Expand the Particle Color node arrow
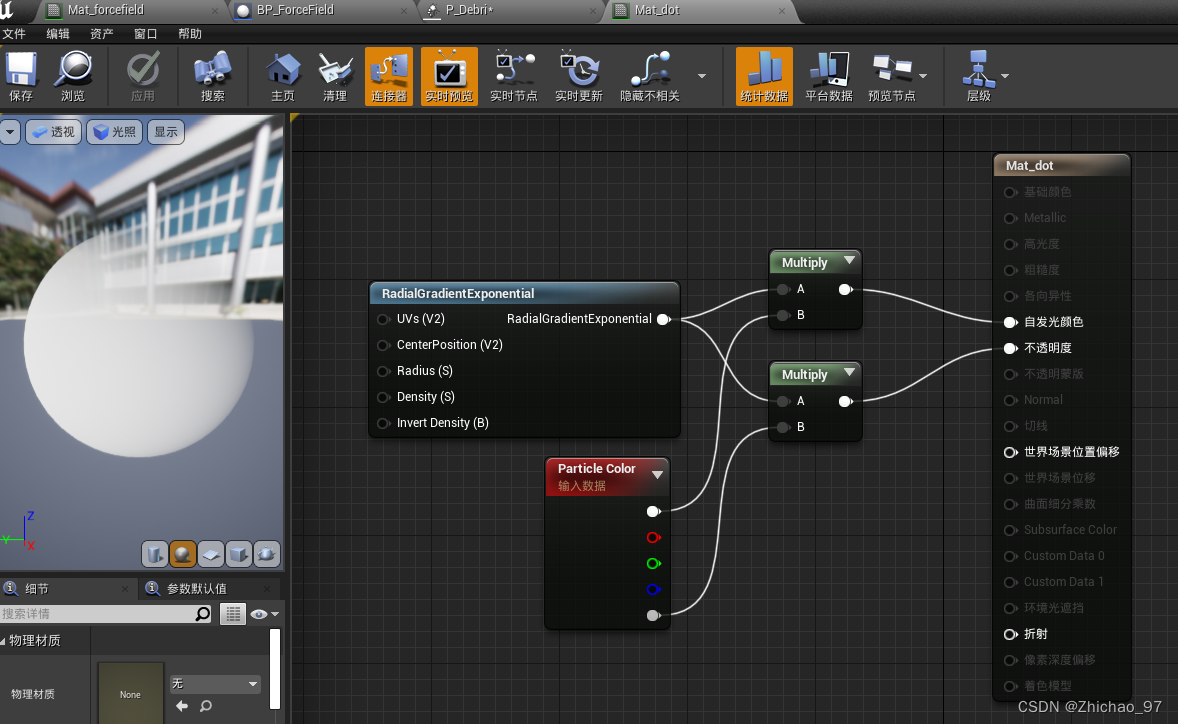Image resolution: width=1178 pixels, height=724 pixels. pos(657,475)
